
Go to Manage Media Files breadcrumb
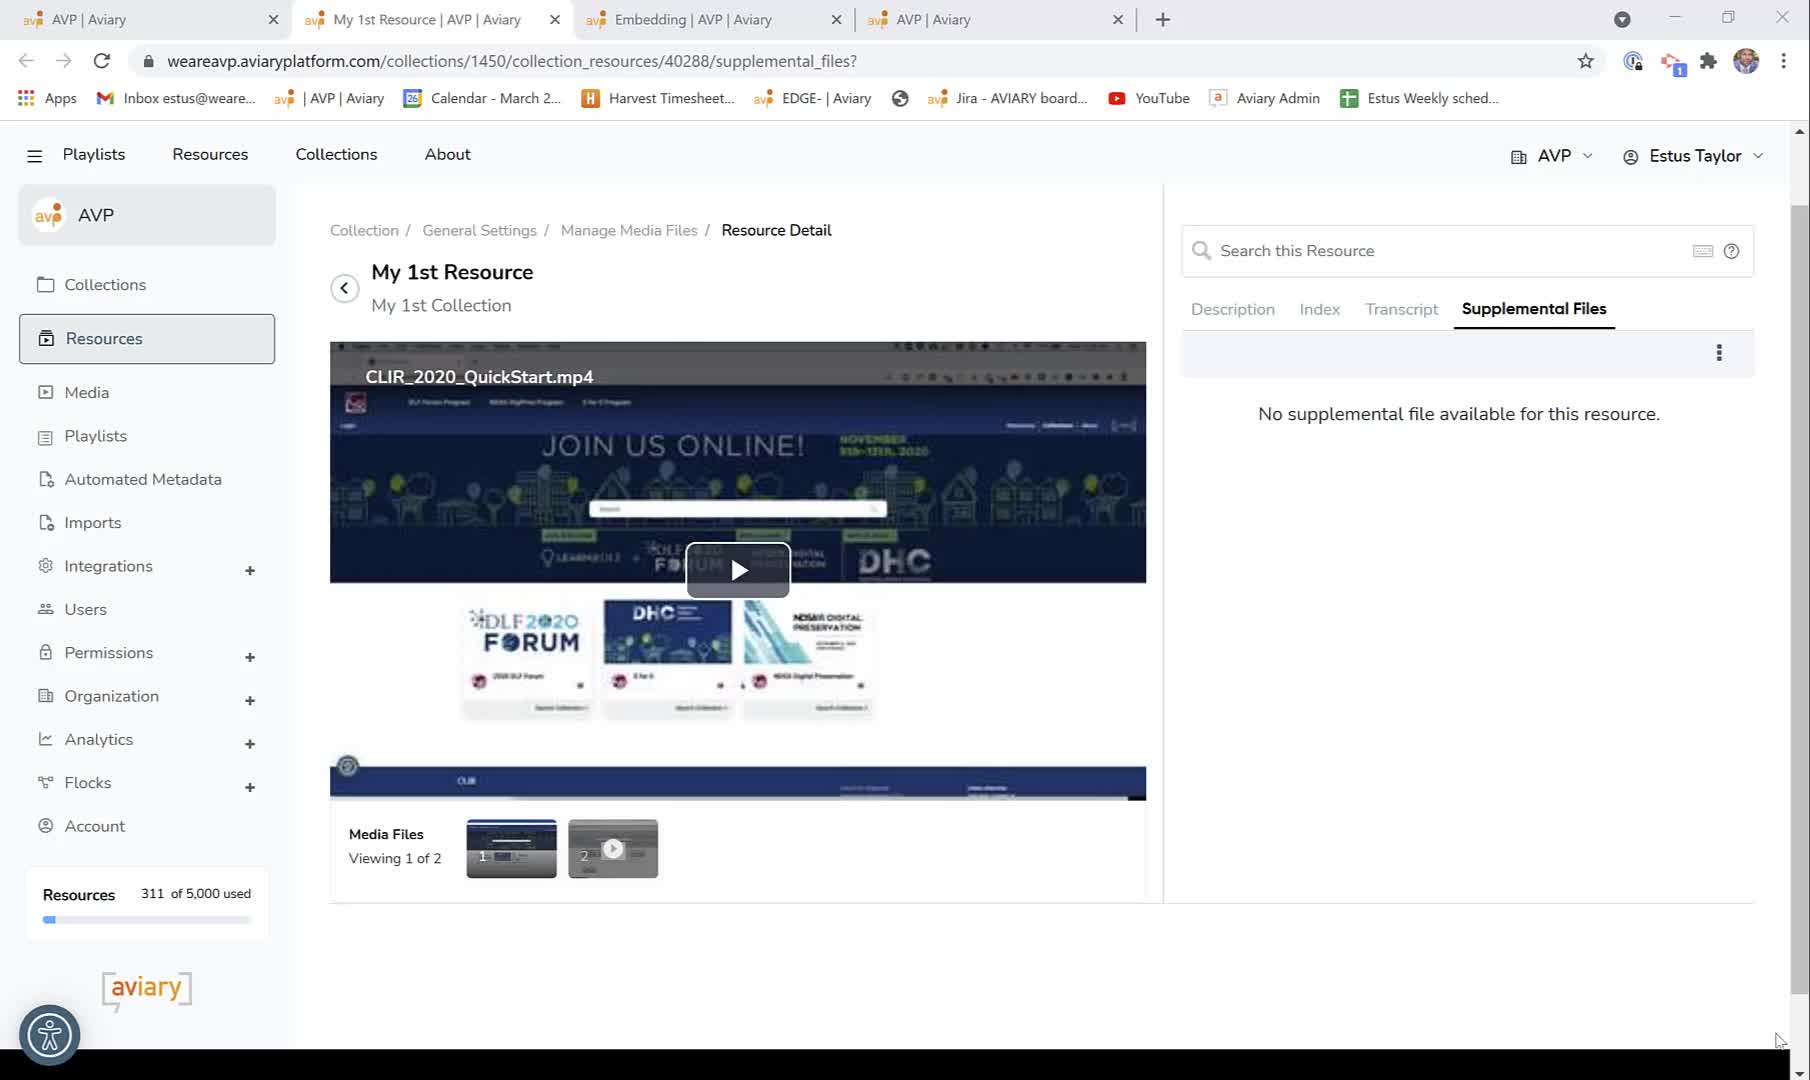tap(629, 230)
